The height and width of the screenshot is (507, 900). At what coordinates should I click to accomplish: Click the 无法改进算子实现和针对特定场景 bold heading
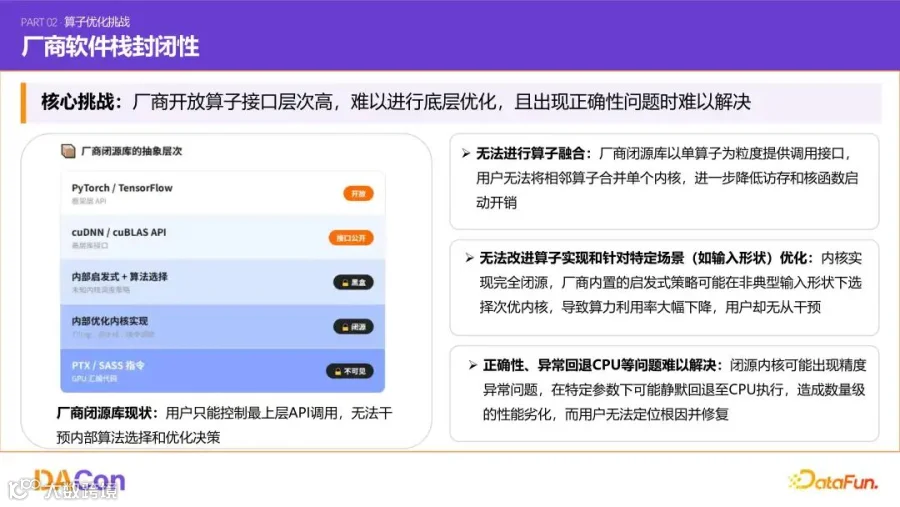[x=646, y=258]
